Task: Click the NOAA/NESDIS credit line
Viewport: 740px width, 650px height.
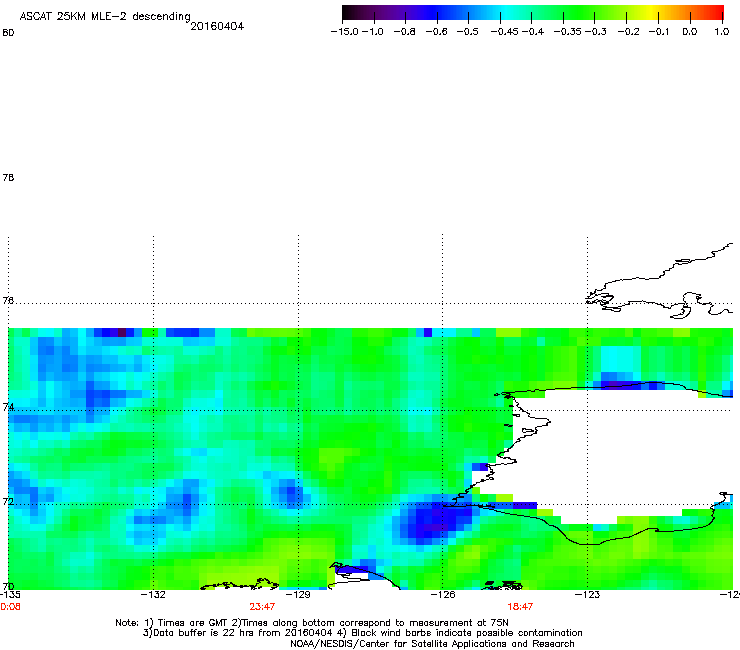Action: [x=432, y=644]
